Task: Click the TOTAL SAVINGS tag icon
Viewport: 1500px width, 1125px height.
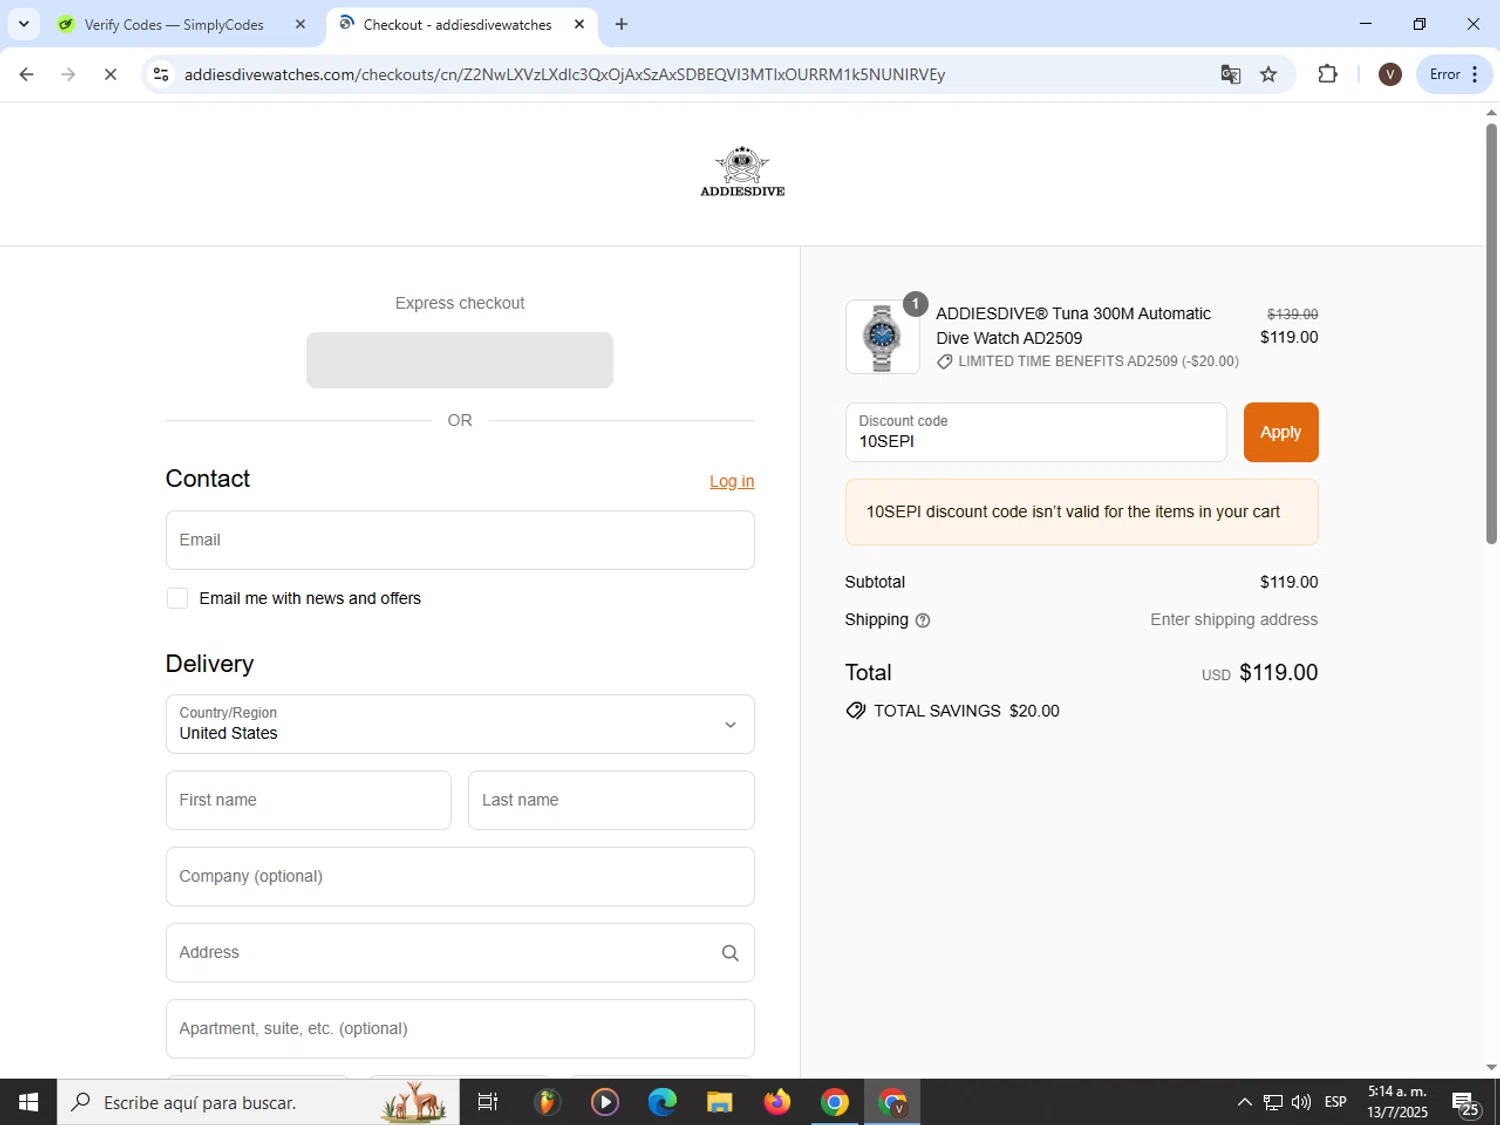Action: [x=855, y=711]
